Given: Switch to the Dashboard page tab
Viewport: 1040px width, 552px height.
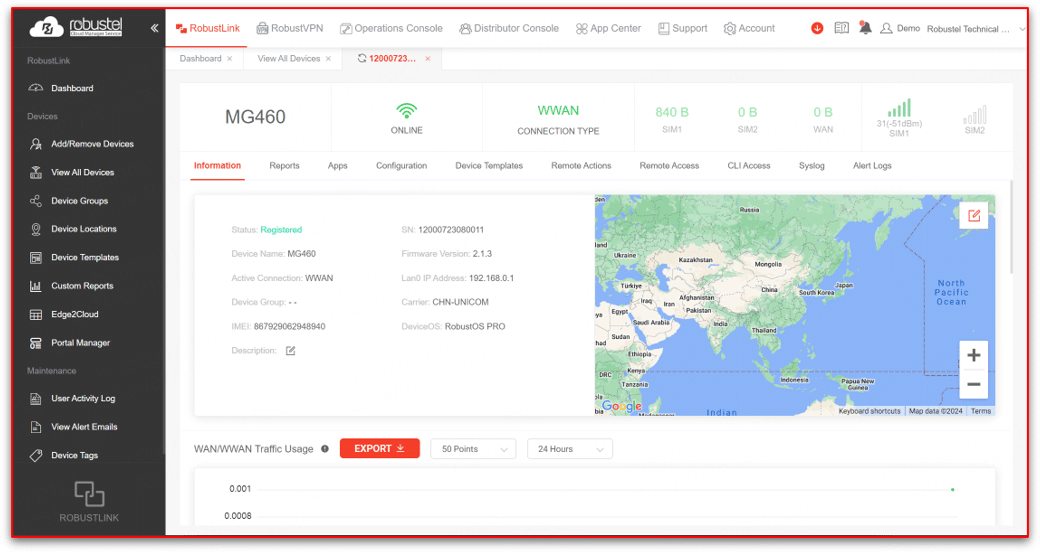Looking at the screenshot, I should pos(200,58).
